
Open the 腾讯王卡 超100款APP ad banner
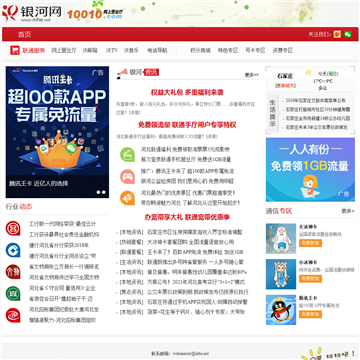point(57,132)
